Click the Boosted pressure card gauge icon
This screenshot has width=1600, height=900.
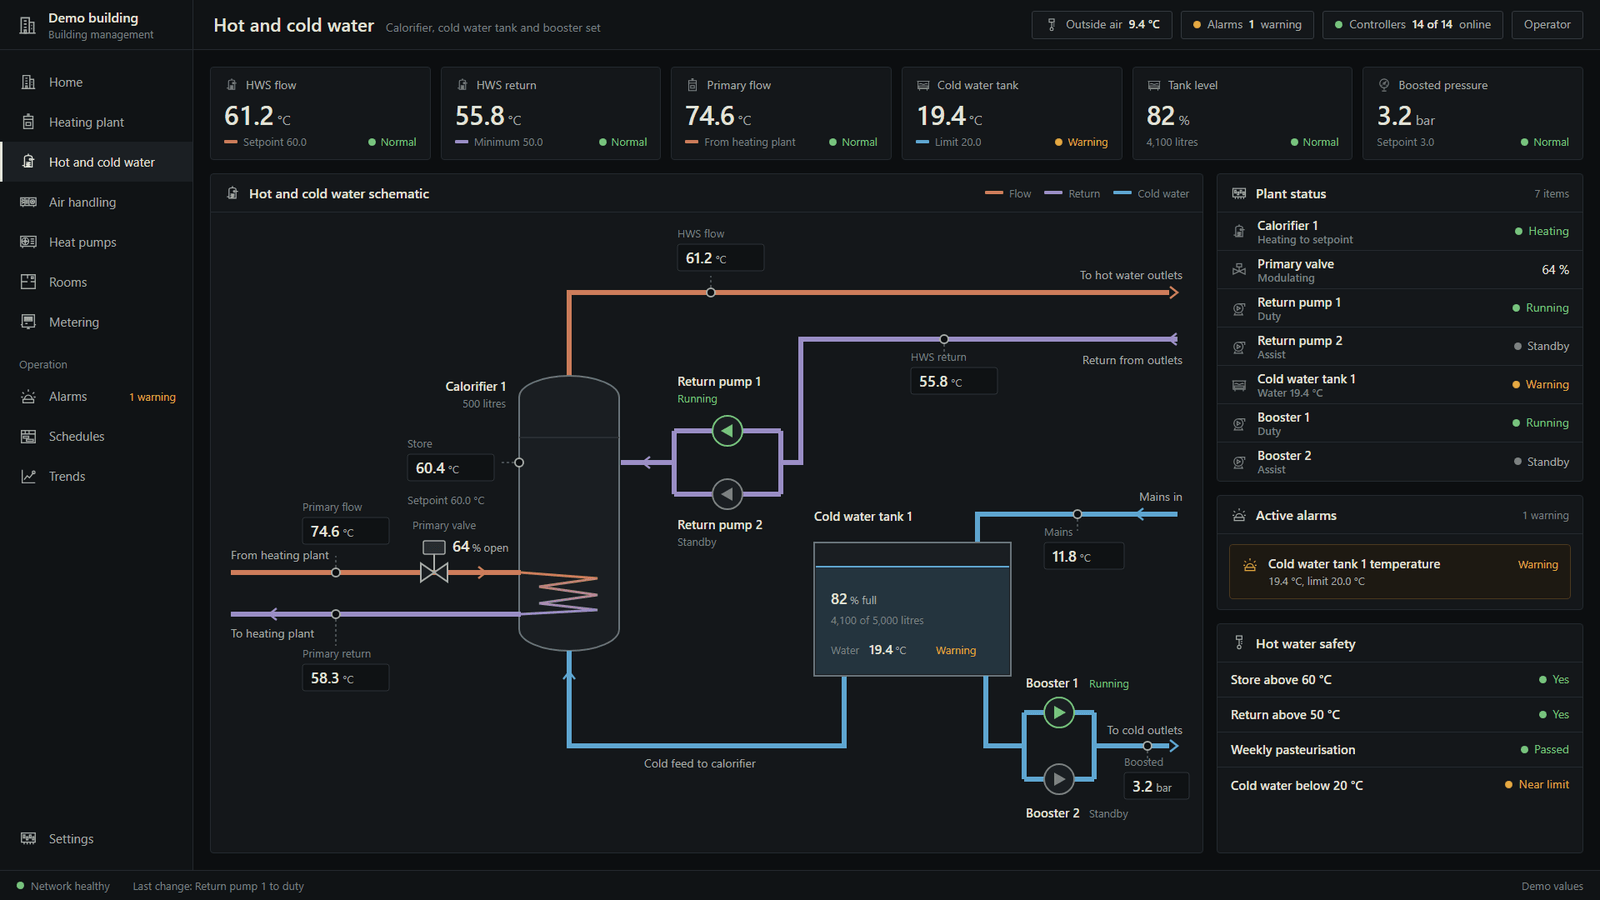(x=1384, y=85)
